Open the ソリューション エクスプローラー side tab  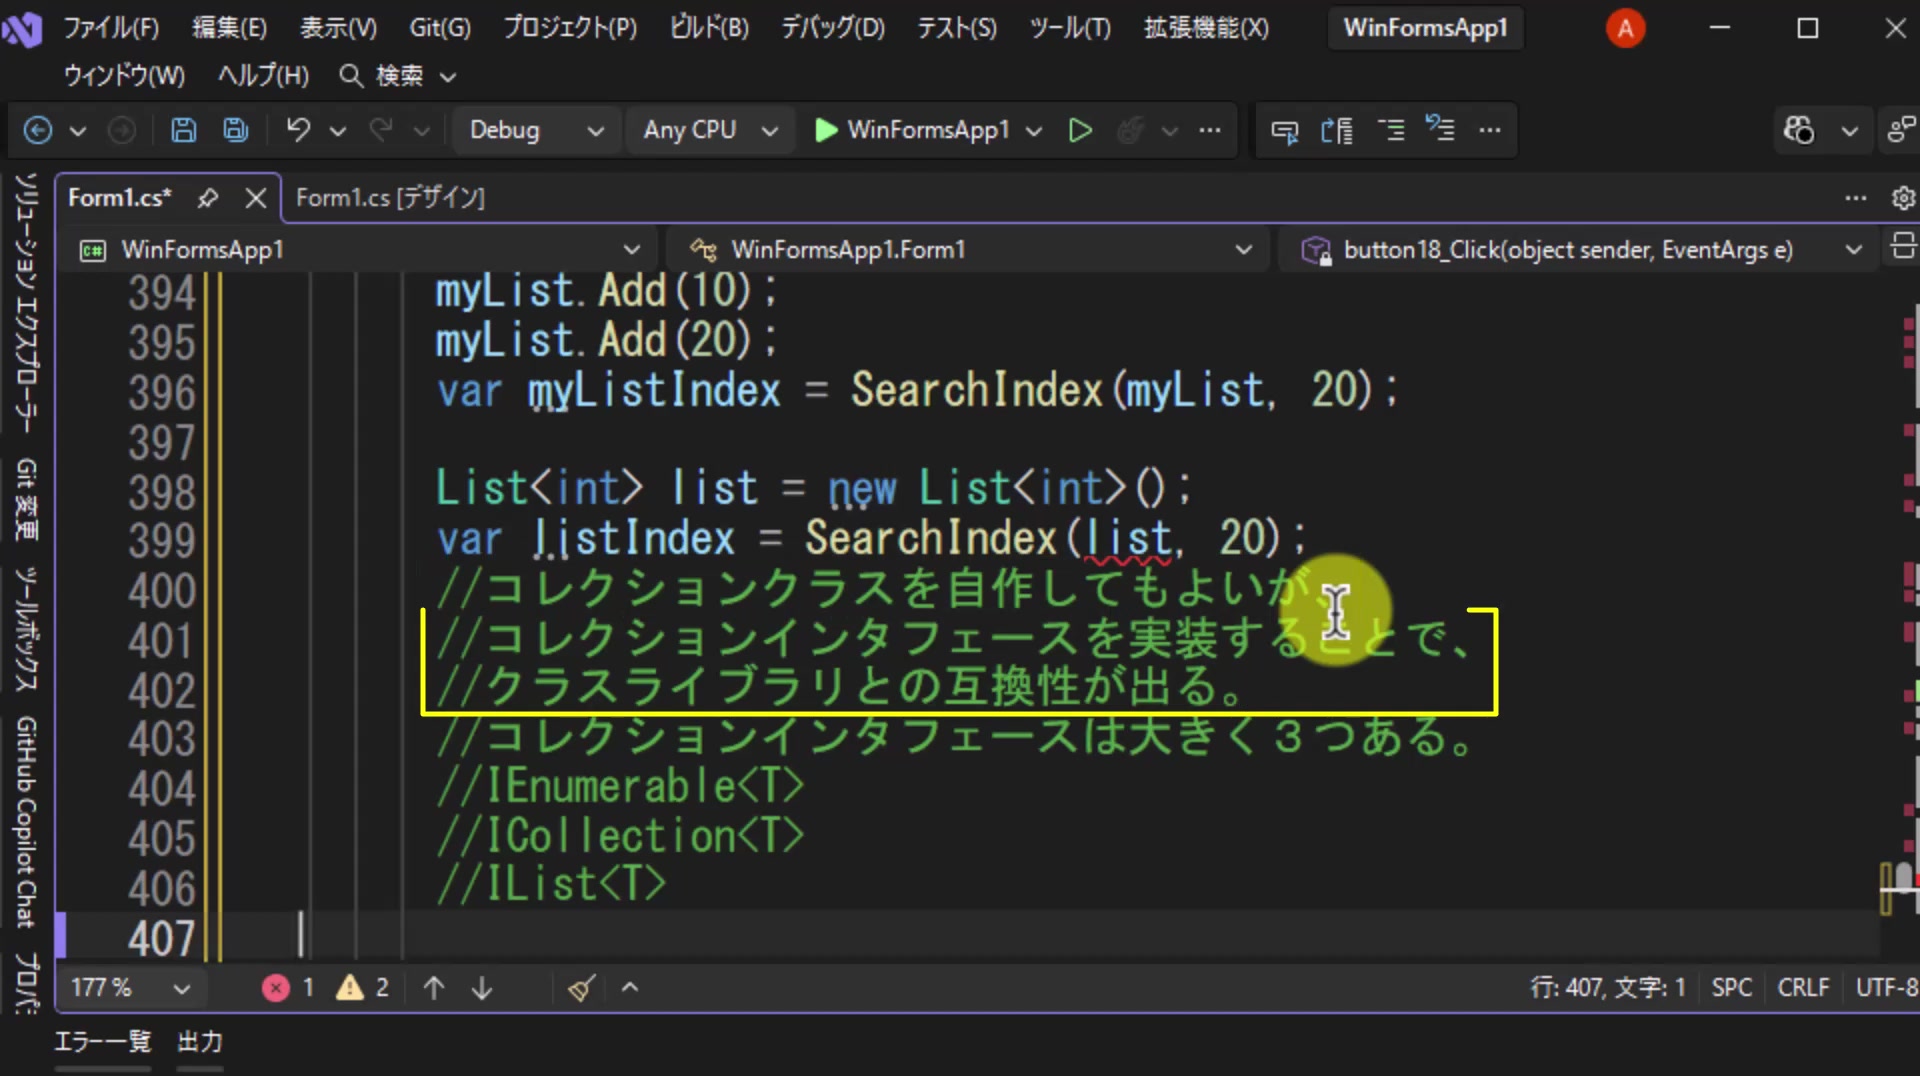tap(27, 303)
